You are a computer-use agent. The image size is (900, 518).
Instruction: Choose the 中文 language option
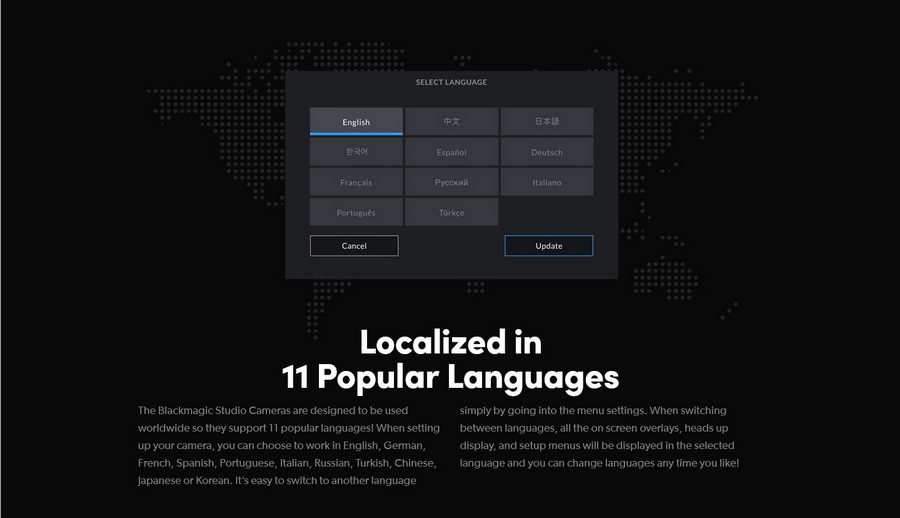[x=451, y=121]
